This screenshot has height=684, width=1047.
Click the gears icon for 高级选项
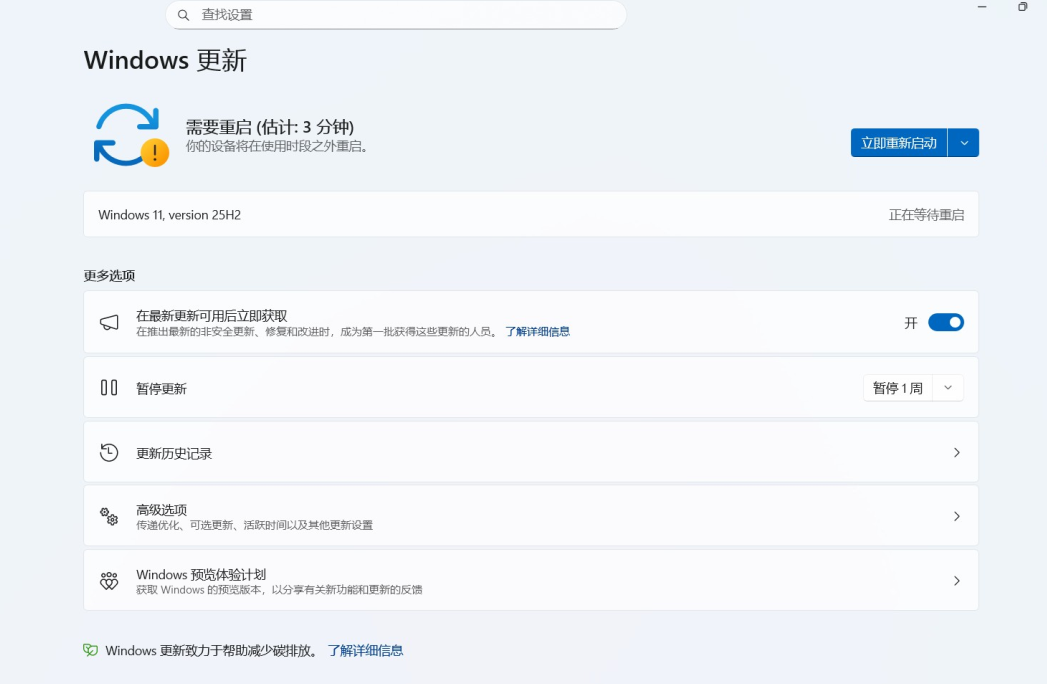click(x=109, y=516)
